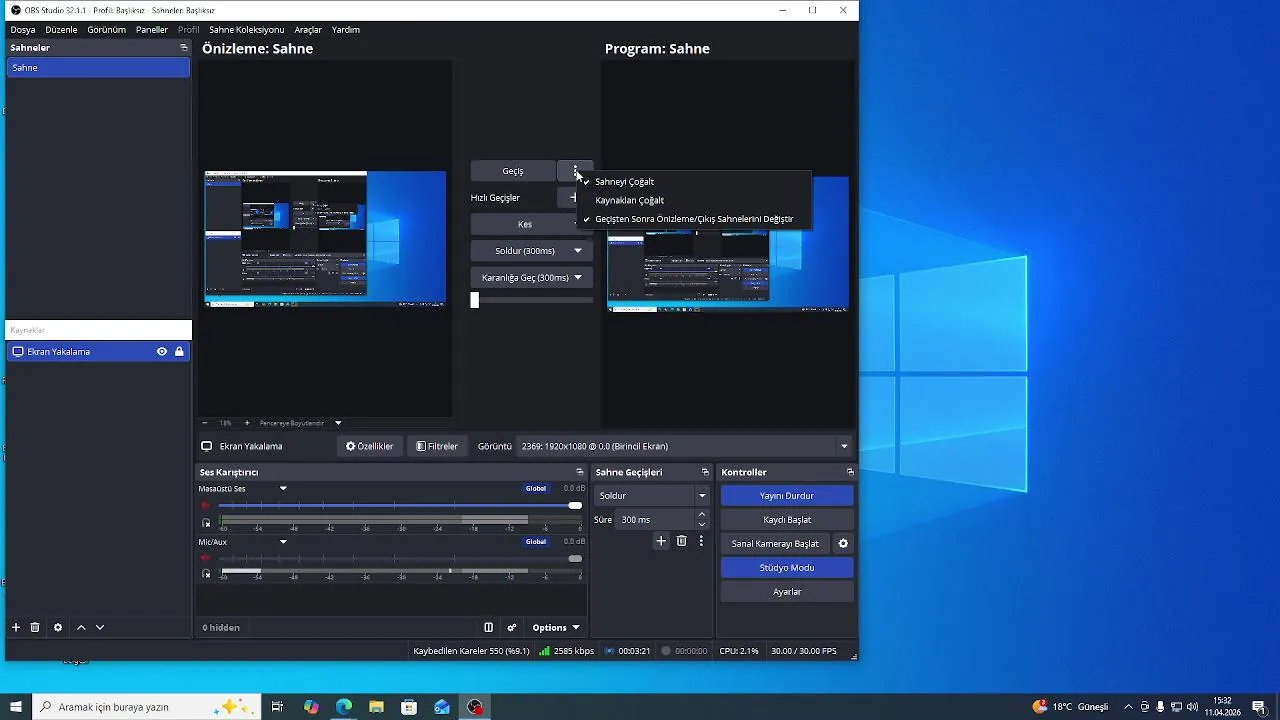
Task: Click the Özellikler button
Action: (369, 446)
